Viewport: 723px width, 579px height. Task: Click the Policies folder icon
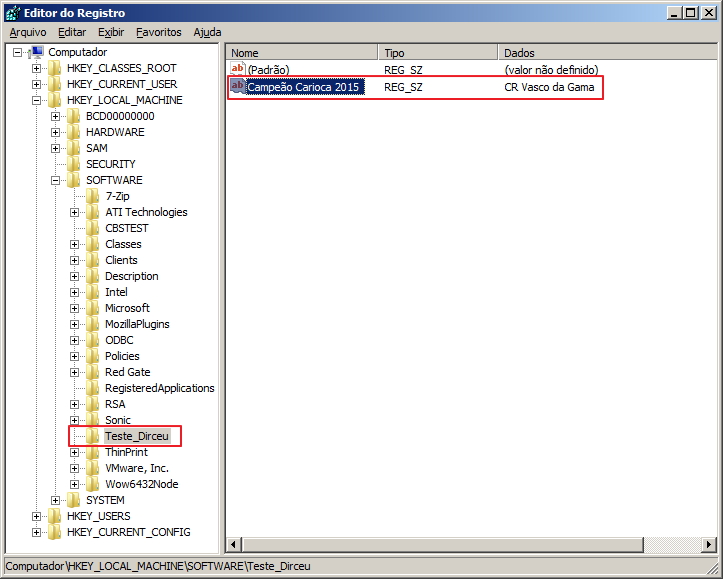(93, 356)
